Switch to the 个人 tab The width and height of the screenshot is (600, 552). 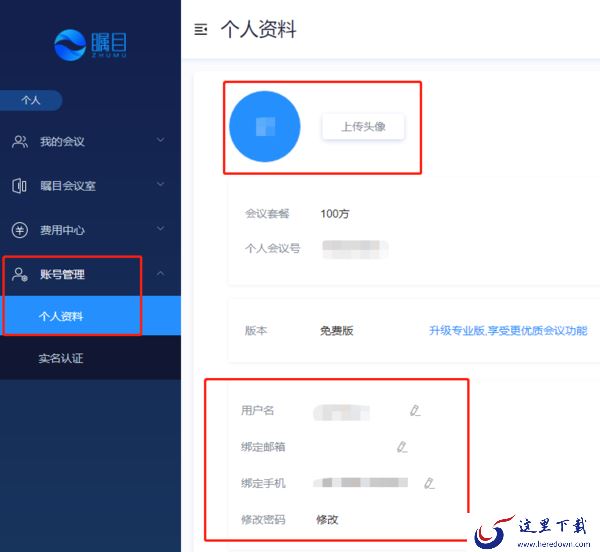click(31, 101)
